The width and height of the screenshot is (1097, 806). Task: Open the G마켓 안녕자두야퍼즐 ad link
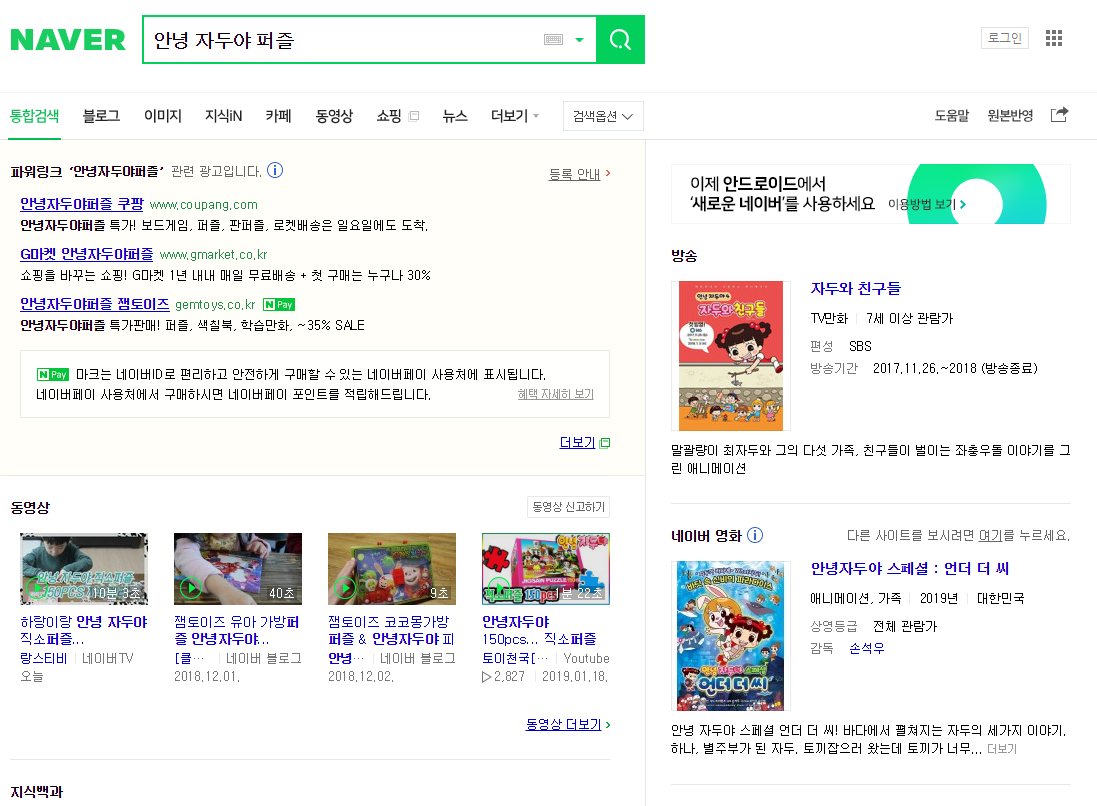pyautogui.click(x=87, y=254)
